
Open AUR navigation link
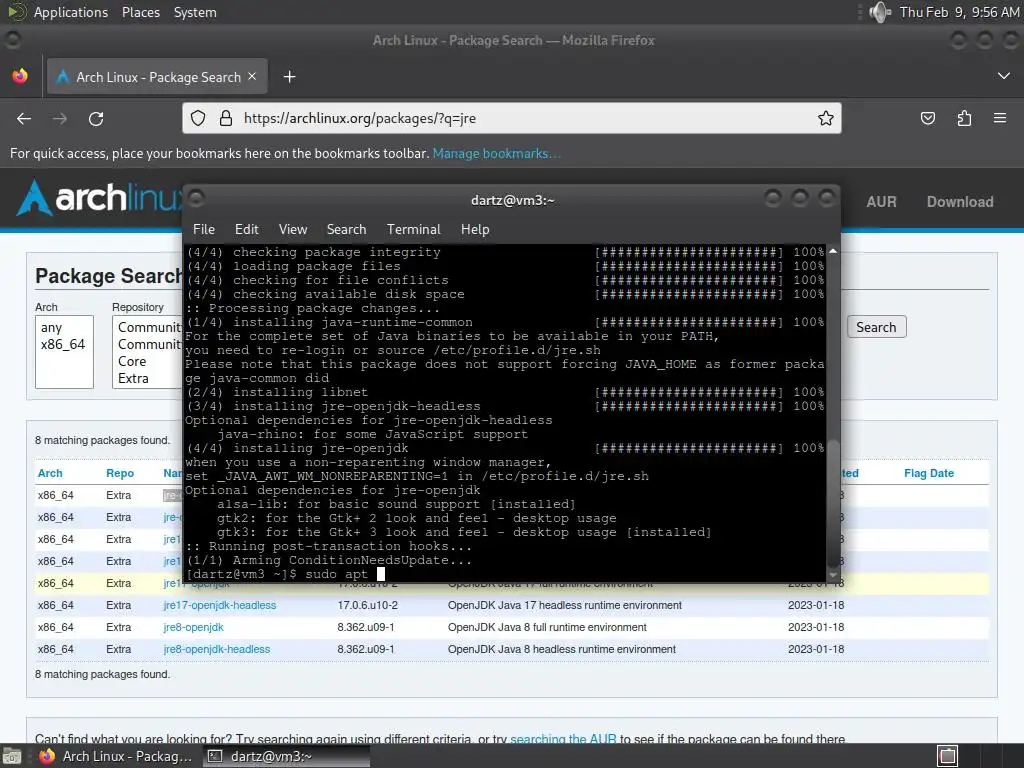(x=881, y=202)
